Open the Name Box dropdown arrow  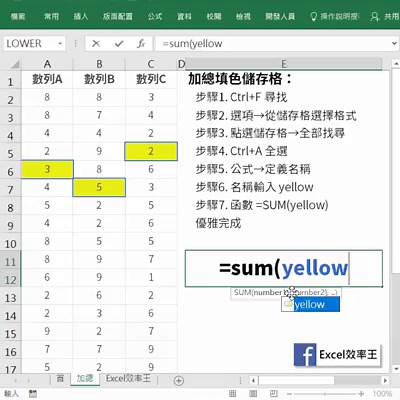60,43
